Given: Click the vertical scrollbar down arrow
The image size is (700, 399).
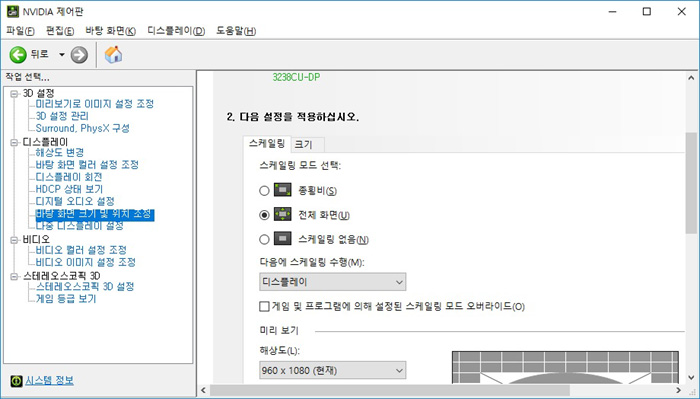Looking at the screenshot, I should [x=691, y=377].
